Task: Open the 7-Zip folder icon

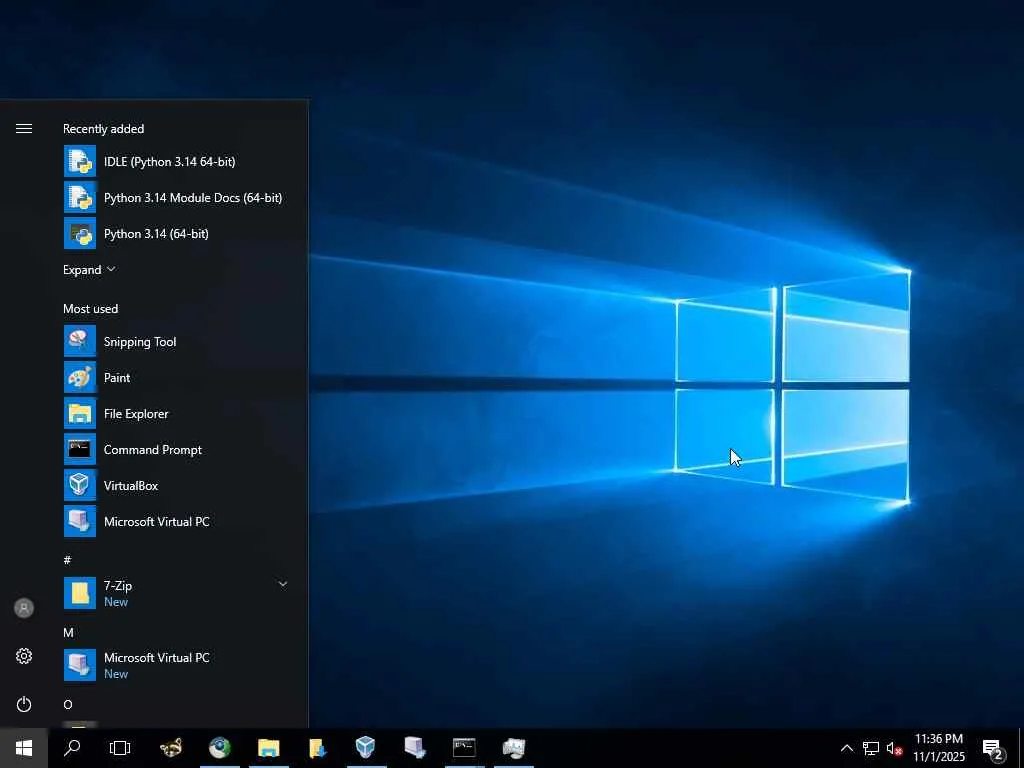Action: pos(80,593)
